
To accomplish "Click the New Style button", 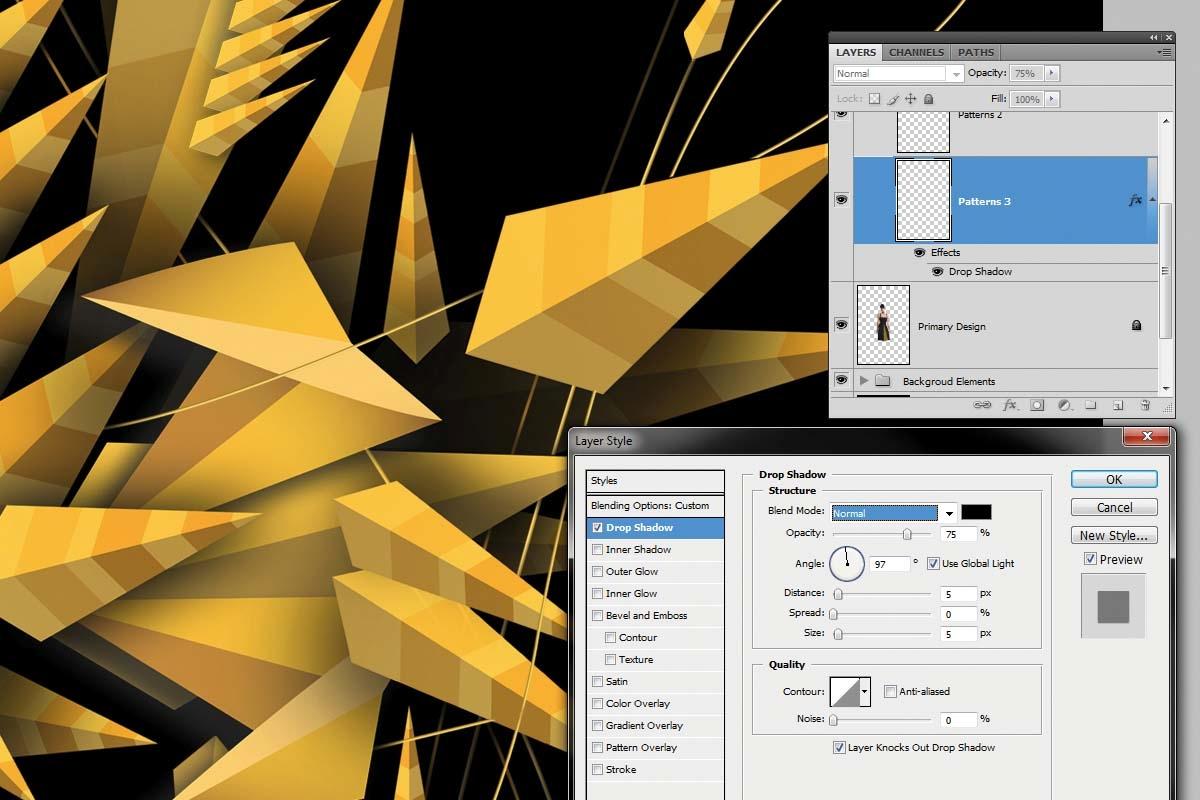I will [x=1114, y=536].
